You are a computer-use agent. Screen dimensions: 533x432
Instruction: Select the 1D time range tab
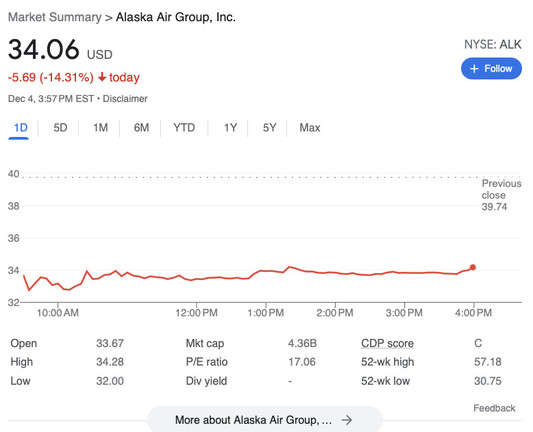click(20, 128)
